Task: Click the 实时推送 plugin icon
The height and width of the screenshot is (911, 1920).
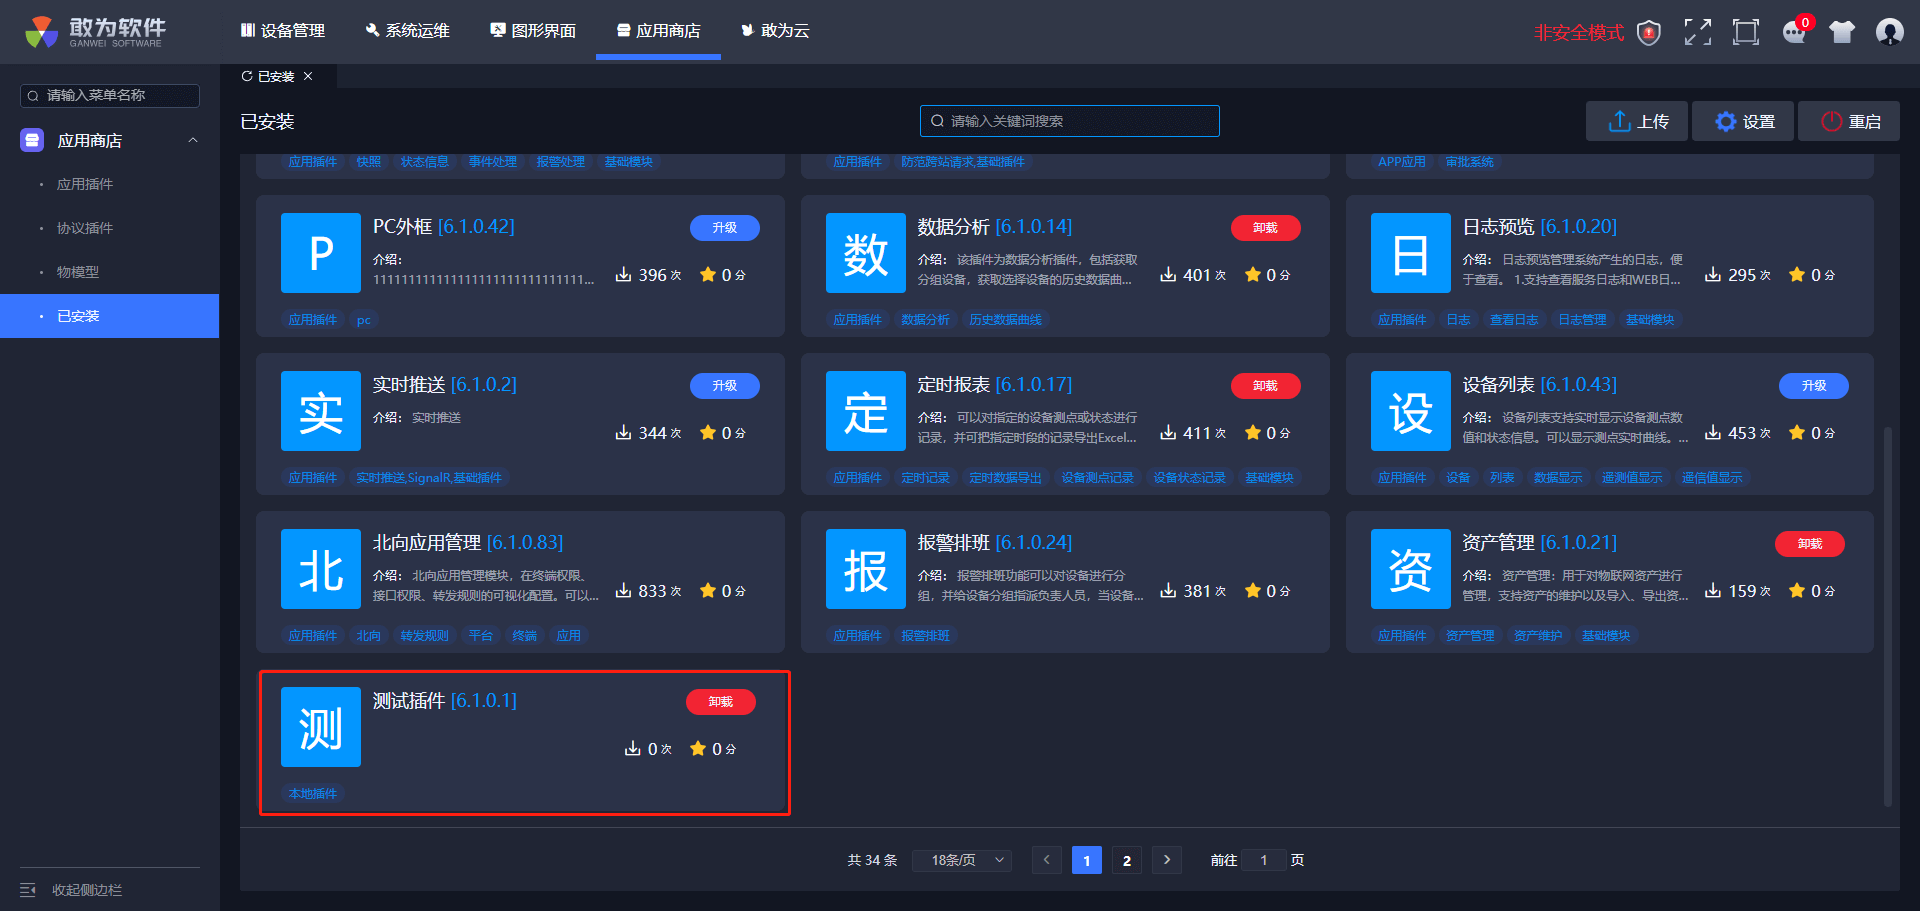Action: point(321,411)
